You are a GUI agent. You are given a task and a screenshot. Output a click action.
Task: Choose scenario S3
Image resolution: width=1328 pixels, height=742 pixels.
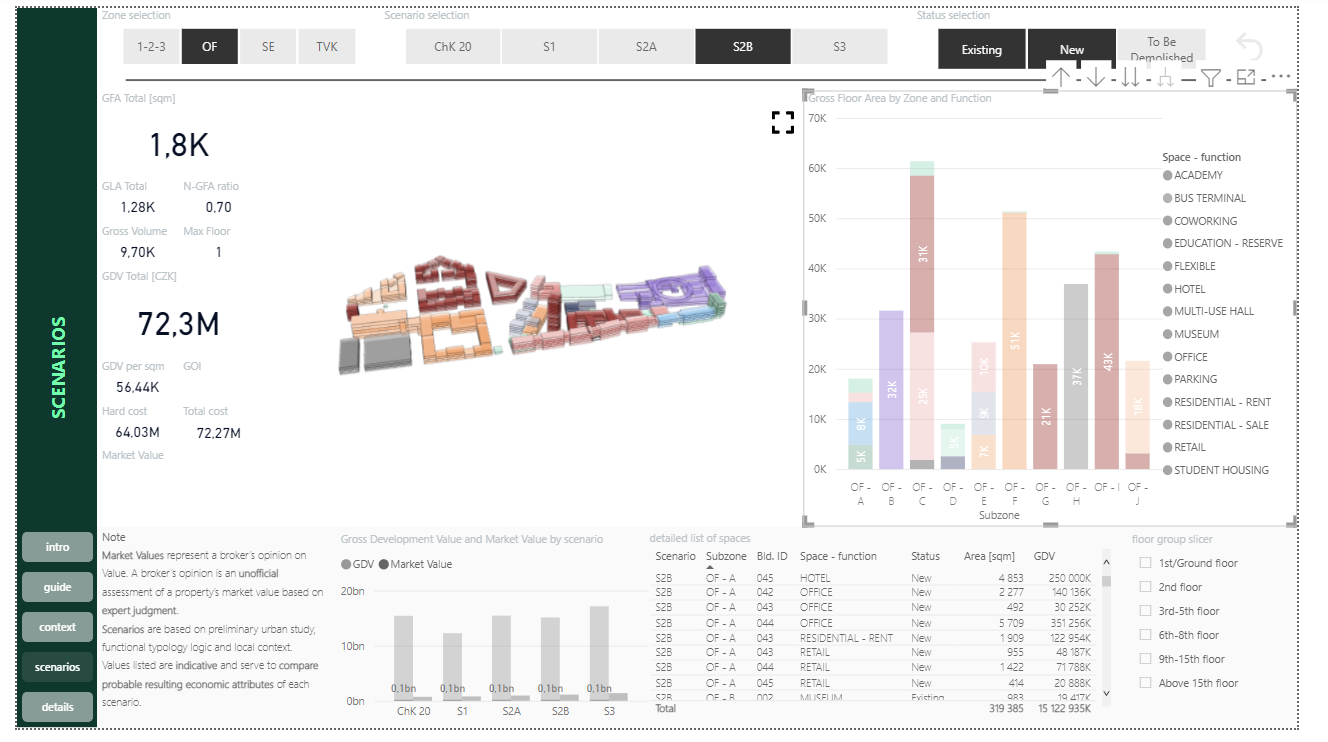click(839, 46)
